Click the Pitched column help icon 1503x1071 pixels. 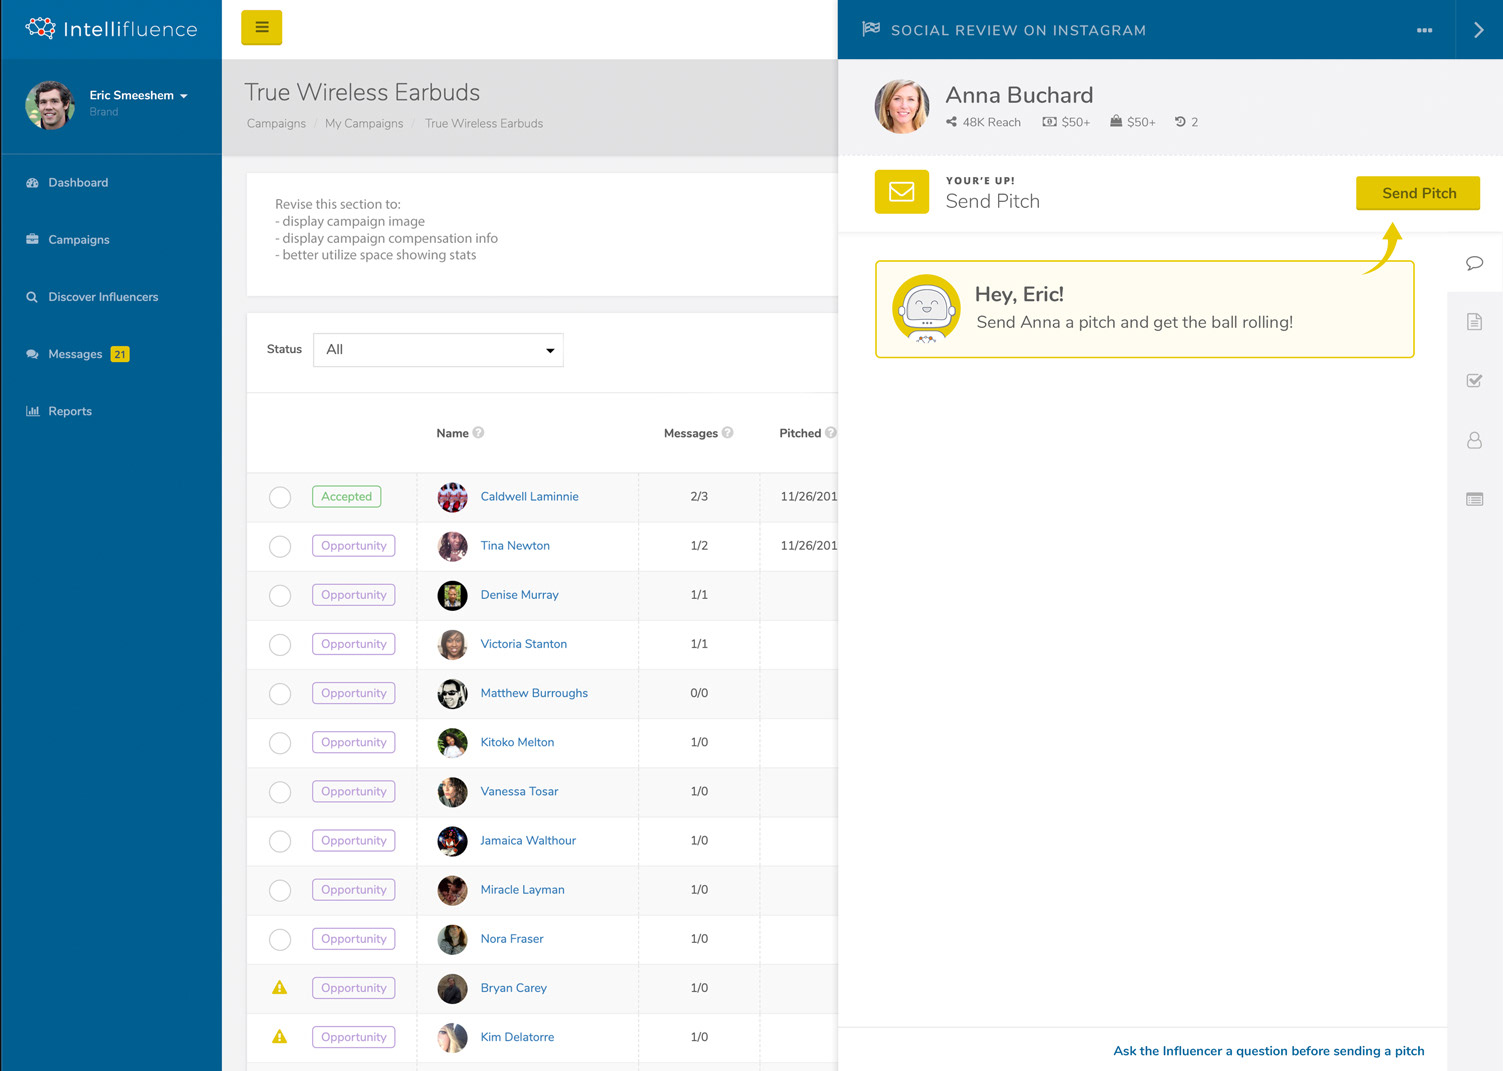[x=831, y=433]
